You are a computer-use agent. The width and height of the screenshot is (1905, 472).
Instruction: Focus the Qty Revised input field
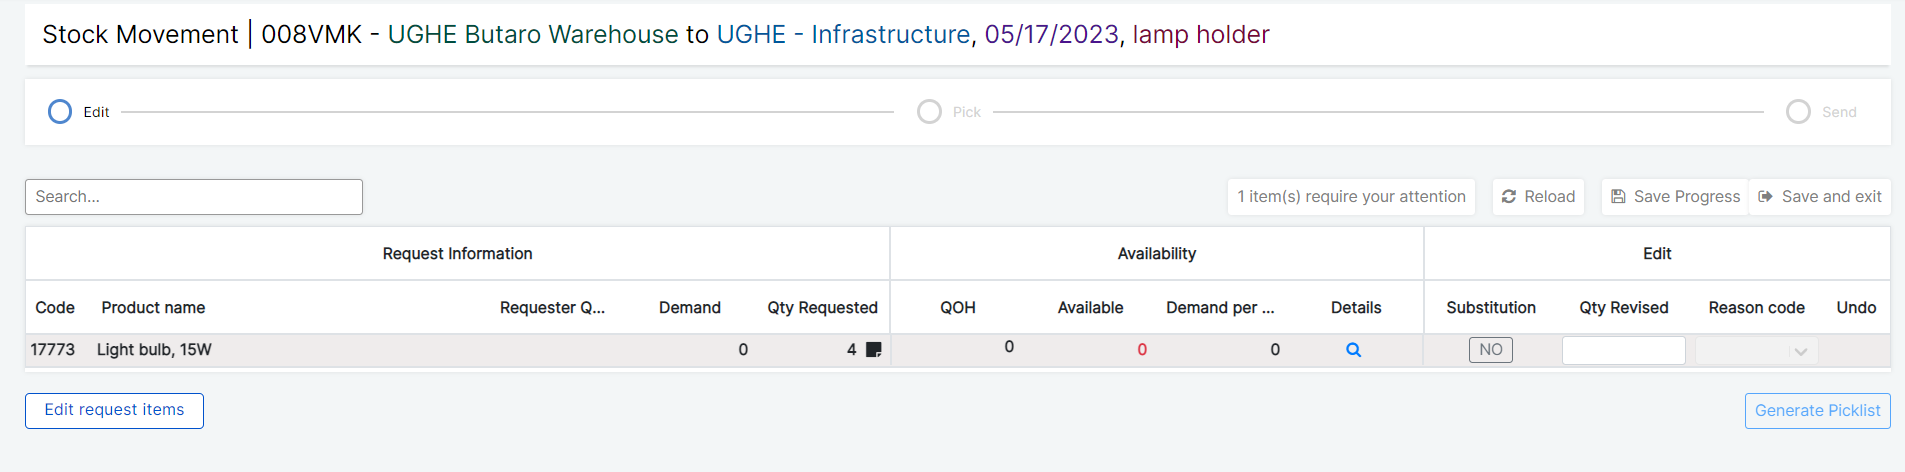tap(1623, 351)
